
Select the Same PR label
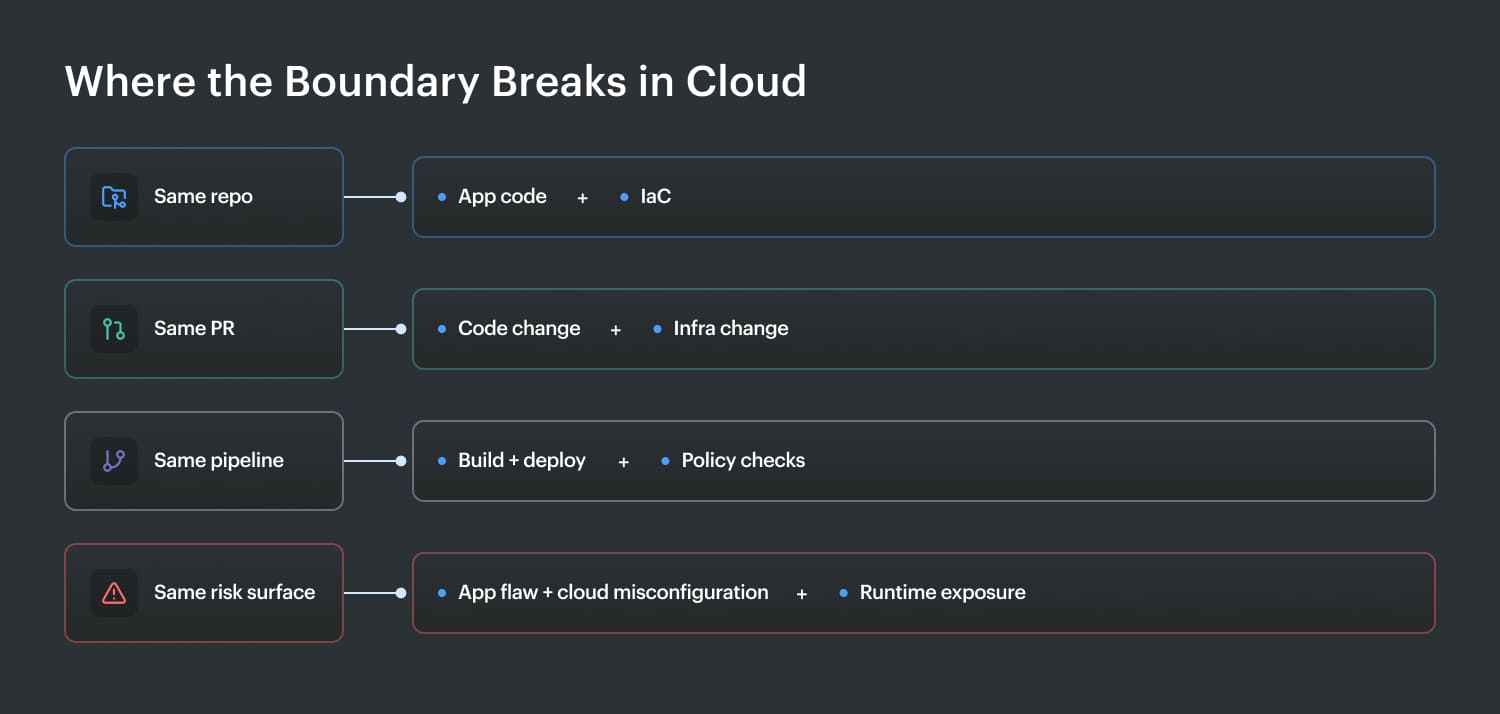pyautogui.click(x=194, y=329)
